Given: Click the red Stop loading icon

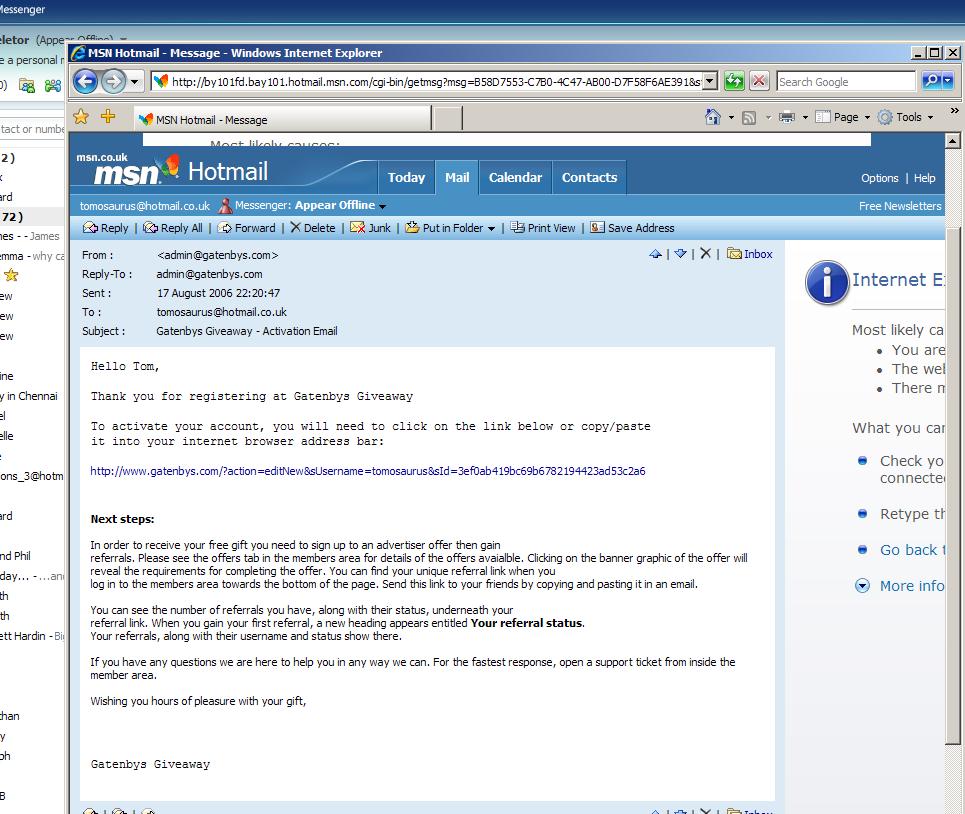Looking at the screenshot, I should pos(759,82).
